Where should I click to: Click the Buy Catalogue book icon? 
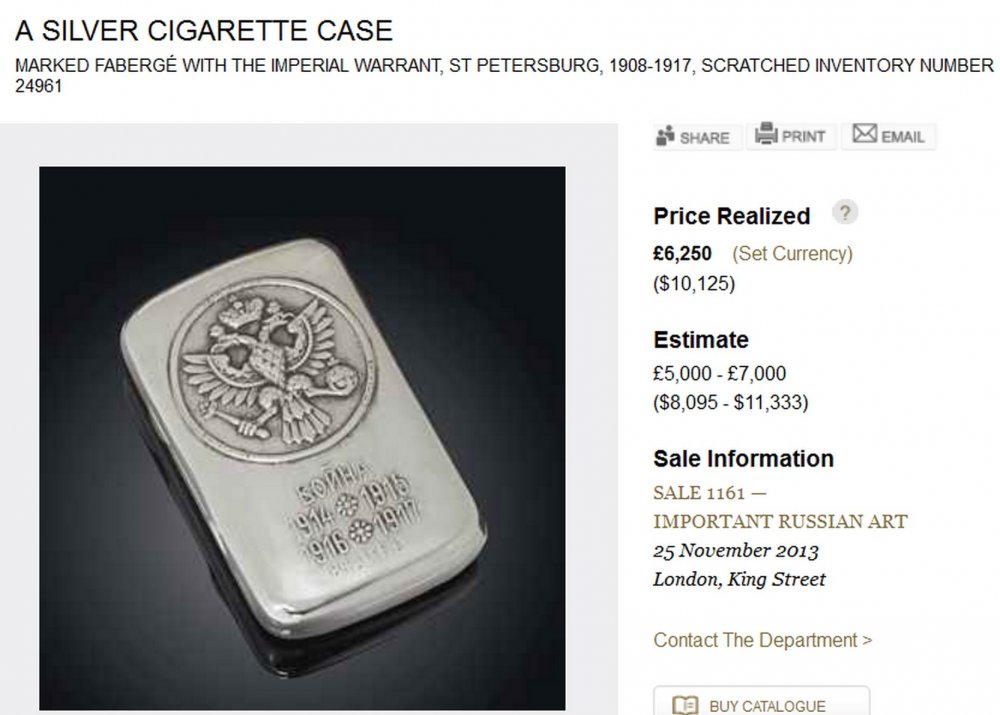[x=685, y=706]
